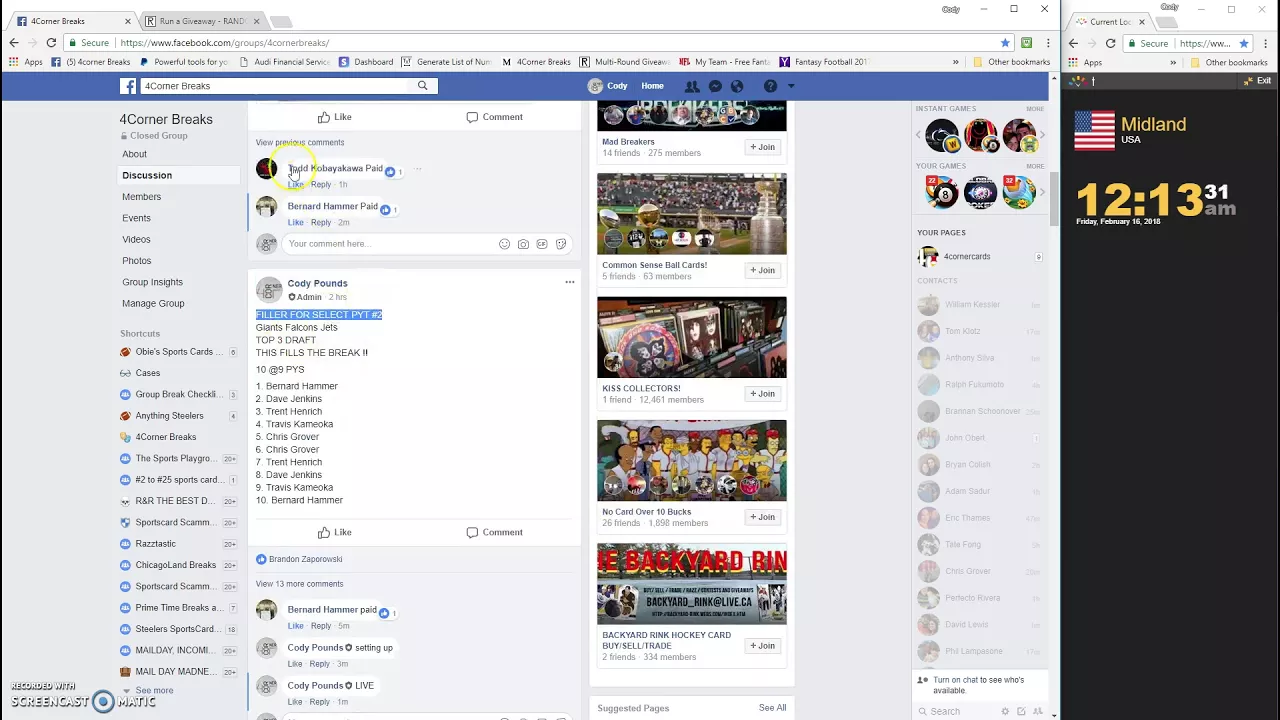
Task: View previous comments link
Action: tap(300, 142)
